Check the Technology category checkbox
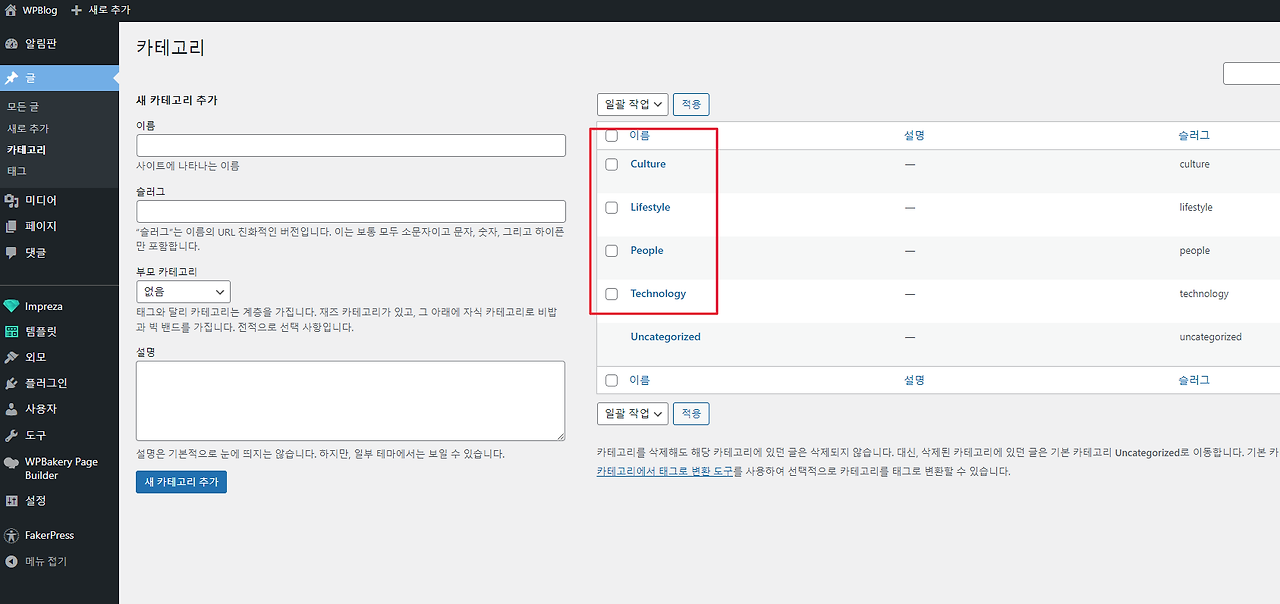 point(612,294)
